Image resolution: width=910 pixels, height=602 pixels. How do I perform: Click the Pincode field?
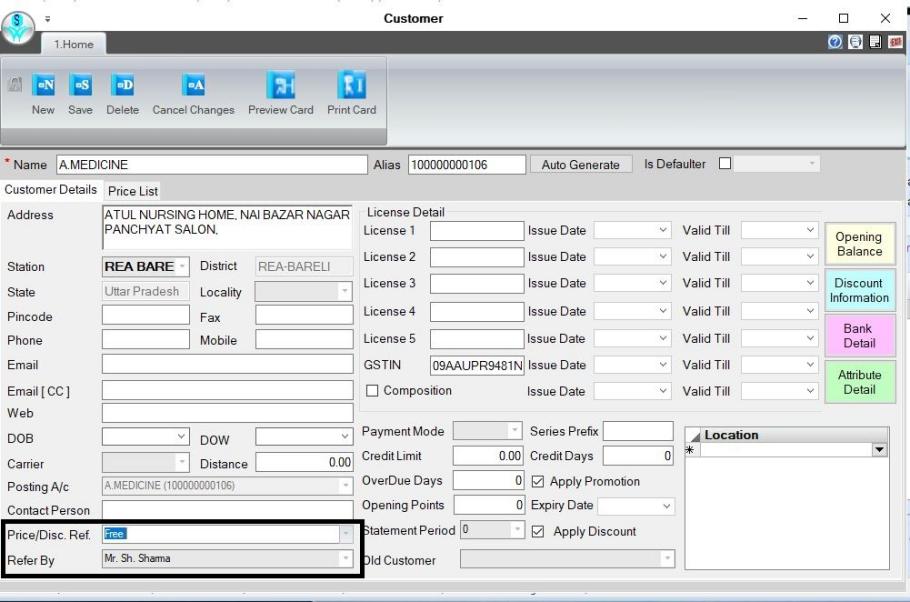(146, 316)
